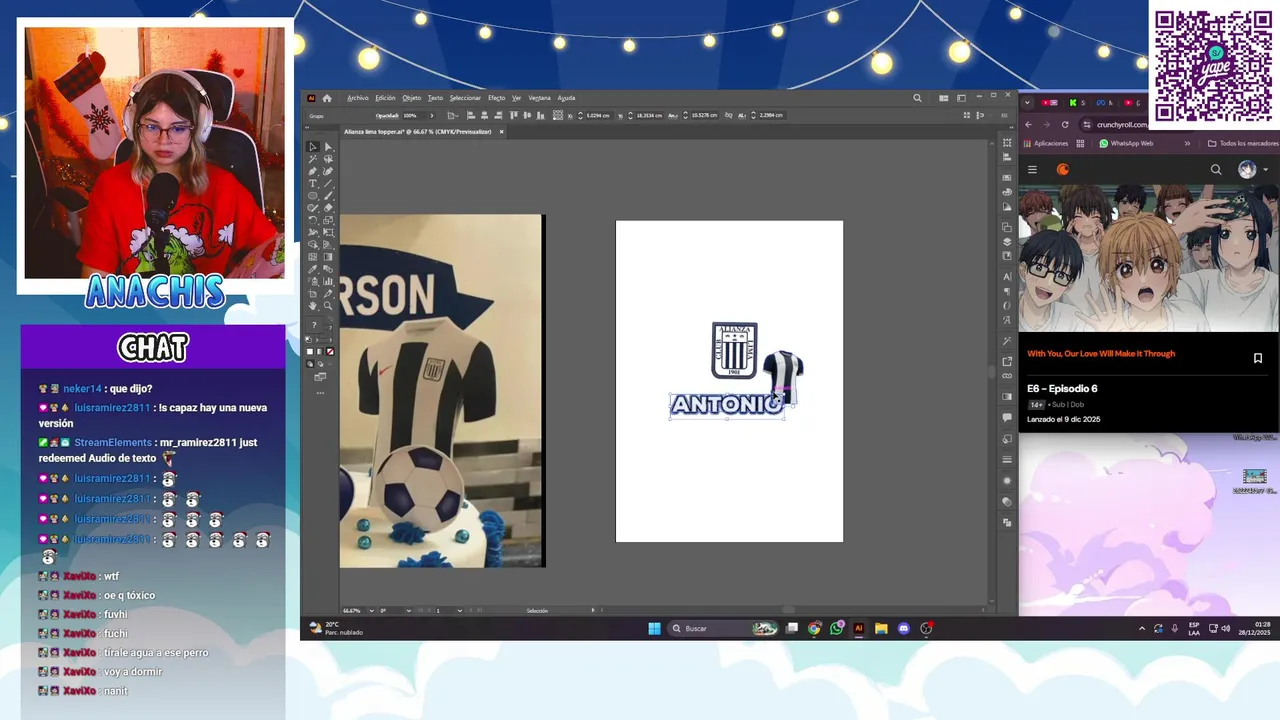Image resolution: width=1280 pixels, height=720 pixels.
Task: Open the Archivo menu
Action: coord(358,98)
